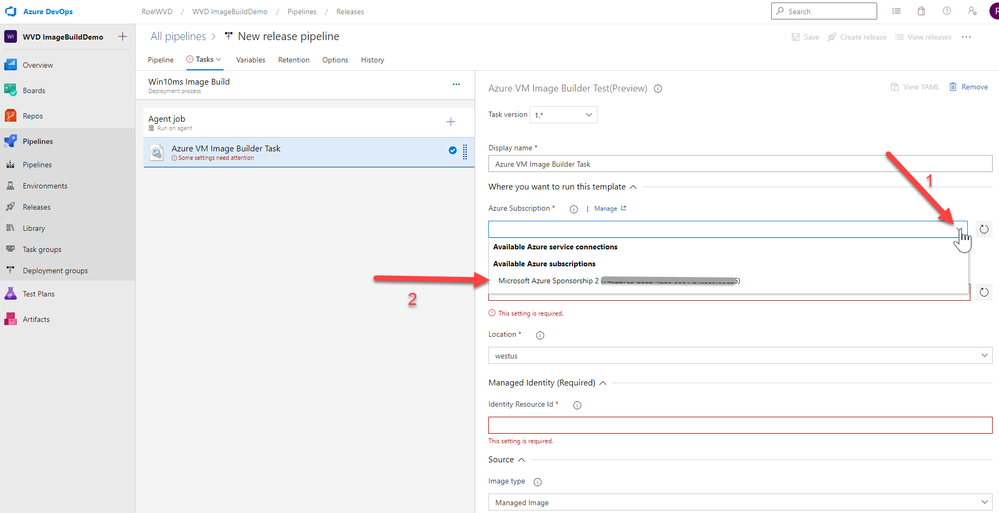Click Create release button
The height and width of the screenshot is (513, 999).
click(x=857, y=37)
